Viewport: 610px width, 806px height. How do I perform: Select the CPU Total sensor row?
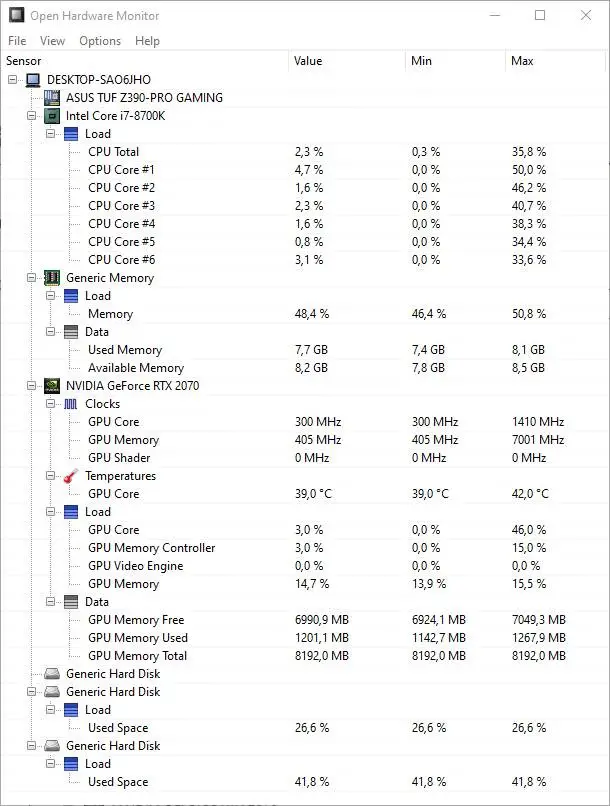[x=114, y=152]
